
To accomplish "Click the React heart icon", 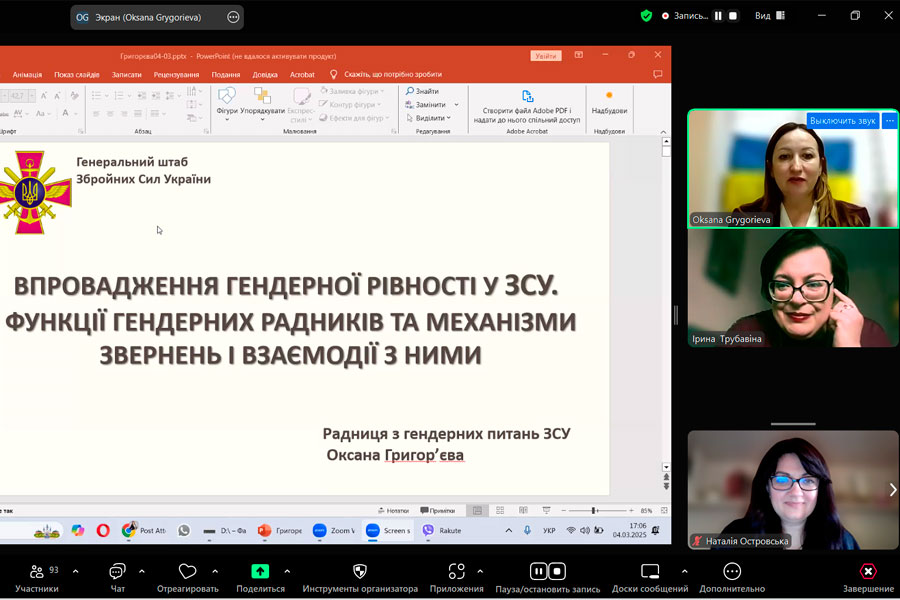I will click(187, 573).
